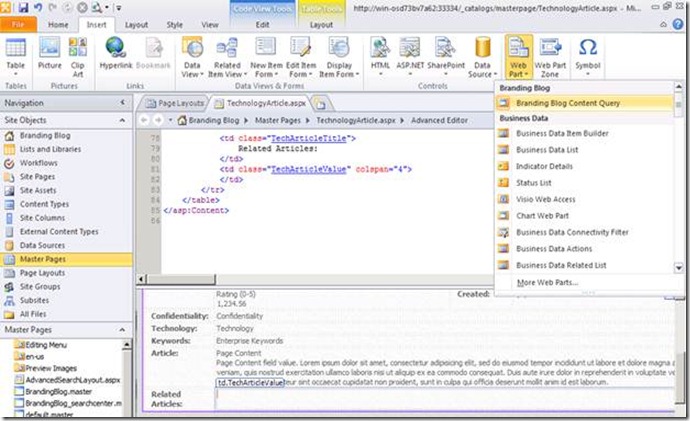Choose Branding Blog Content Query web part
690x421 pixels.
click(581, 103)
